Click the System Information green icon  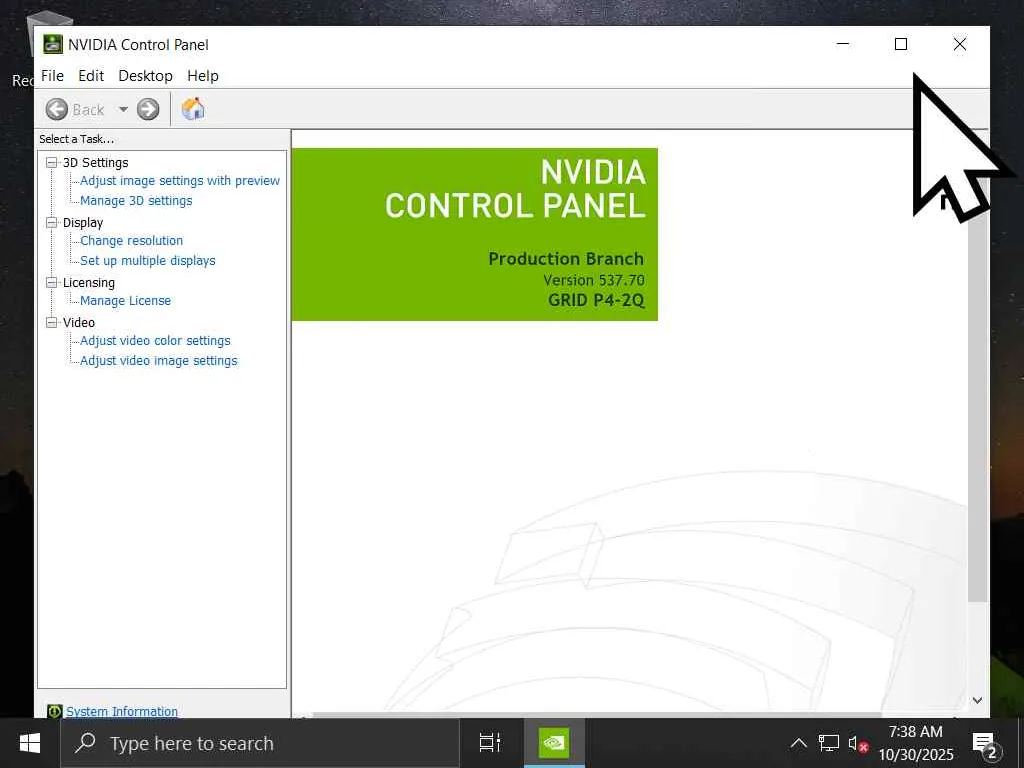(x=55, y=711)
